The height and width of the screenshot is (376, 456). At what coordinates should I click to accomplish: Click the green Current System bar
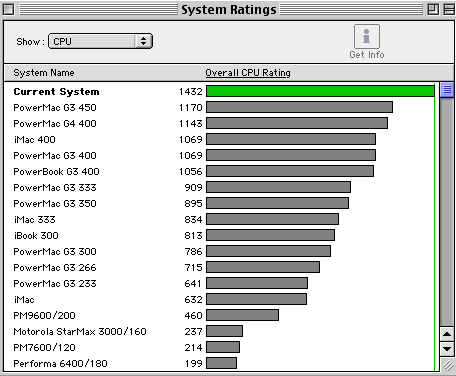coord(320,91)
